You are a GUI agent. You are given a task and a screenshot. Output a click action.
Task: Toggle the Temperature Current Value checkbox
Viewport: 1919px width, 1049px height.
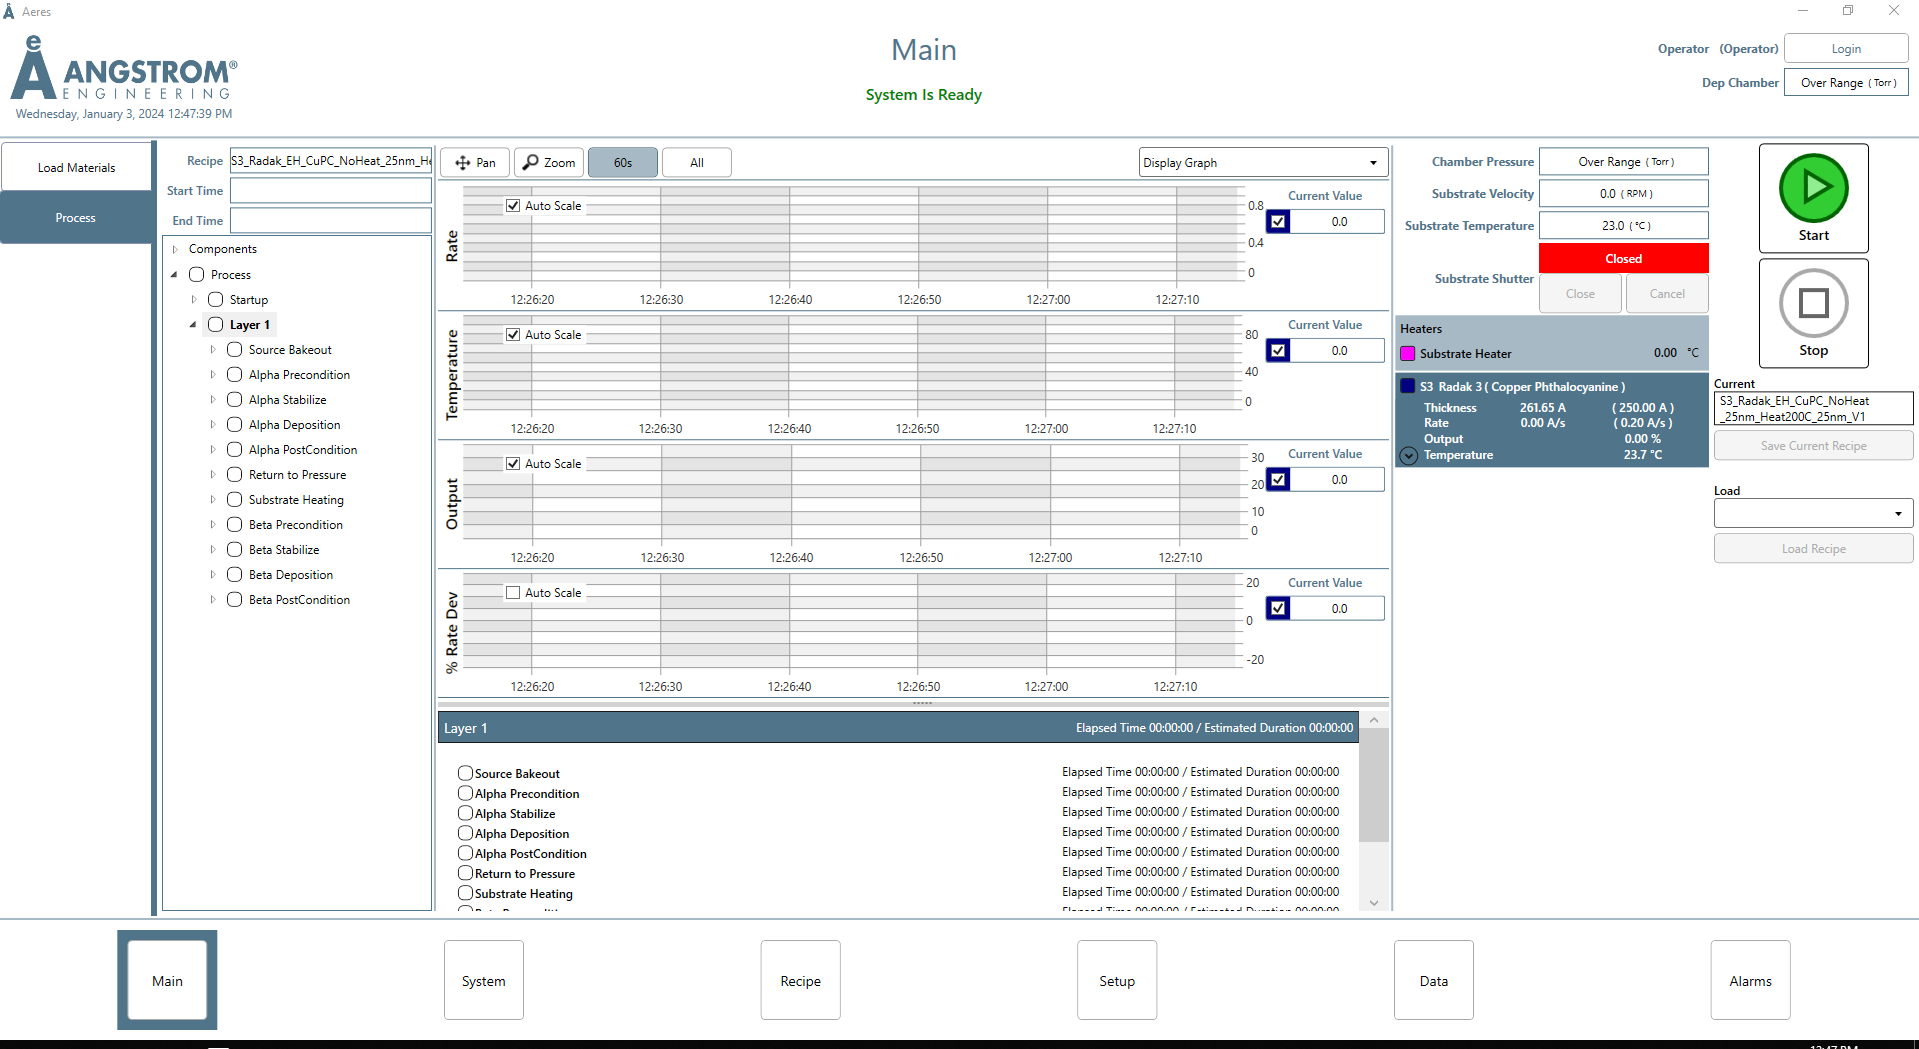click(1278, 351)
